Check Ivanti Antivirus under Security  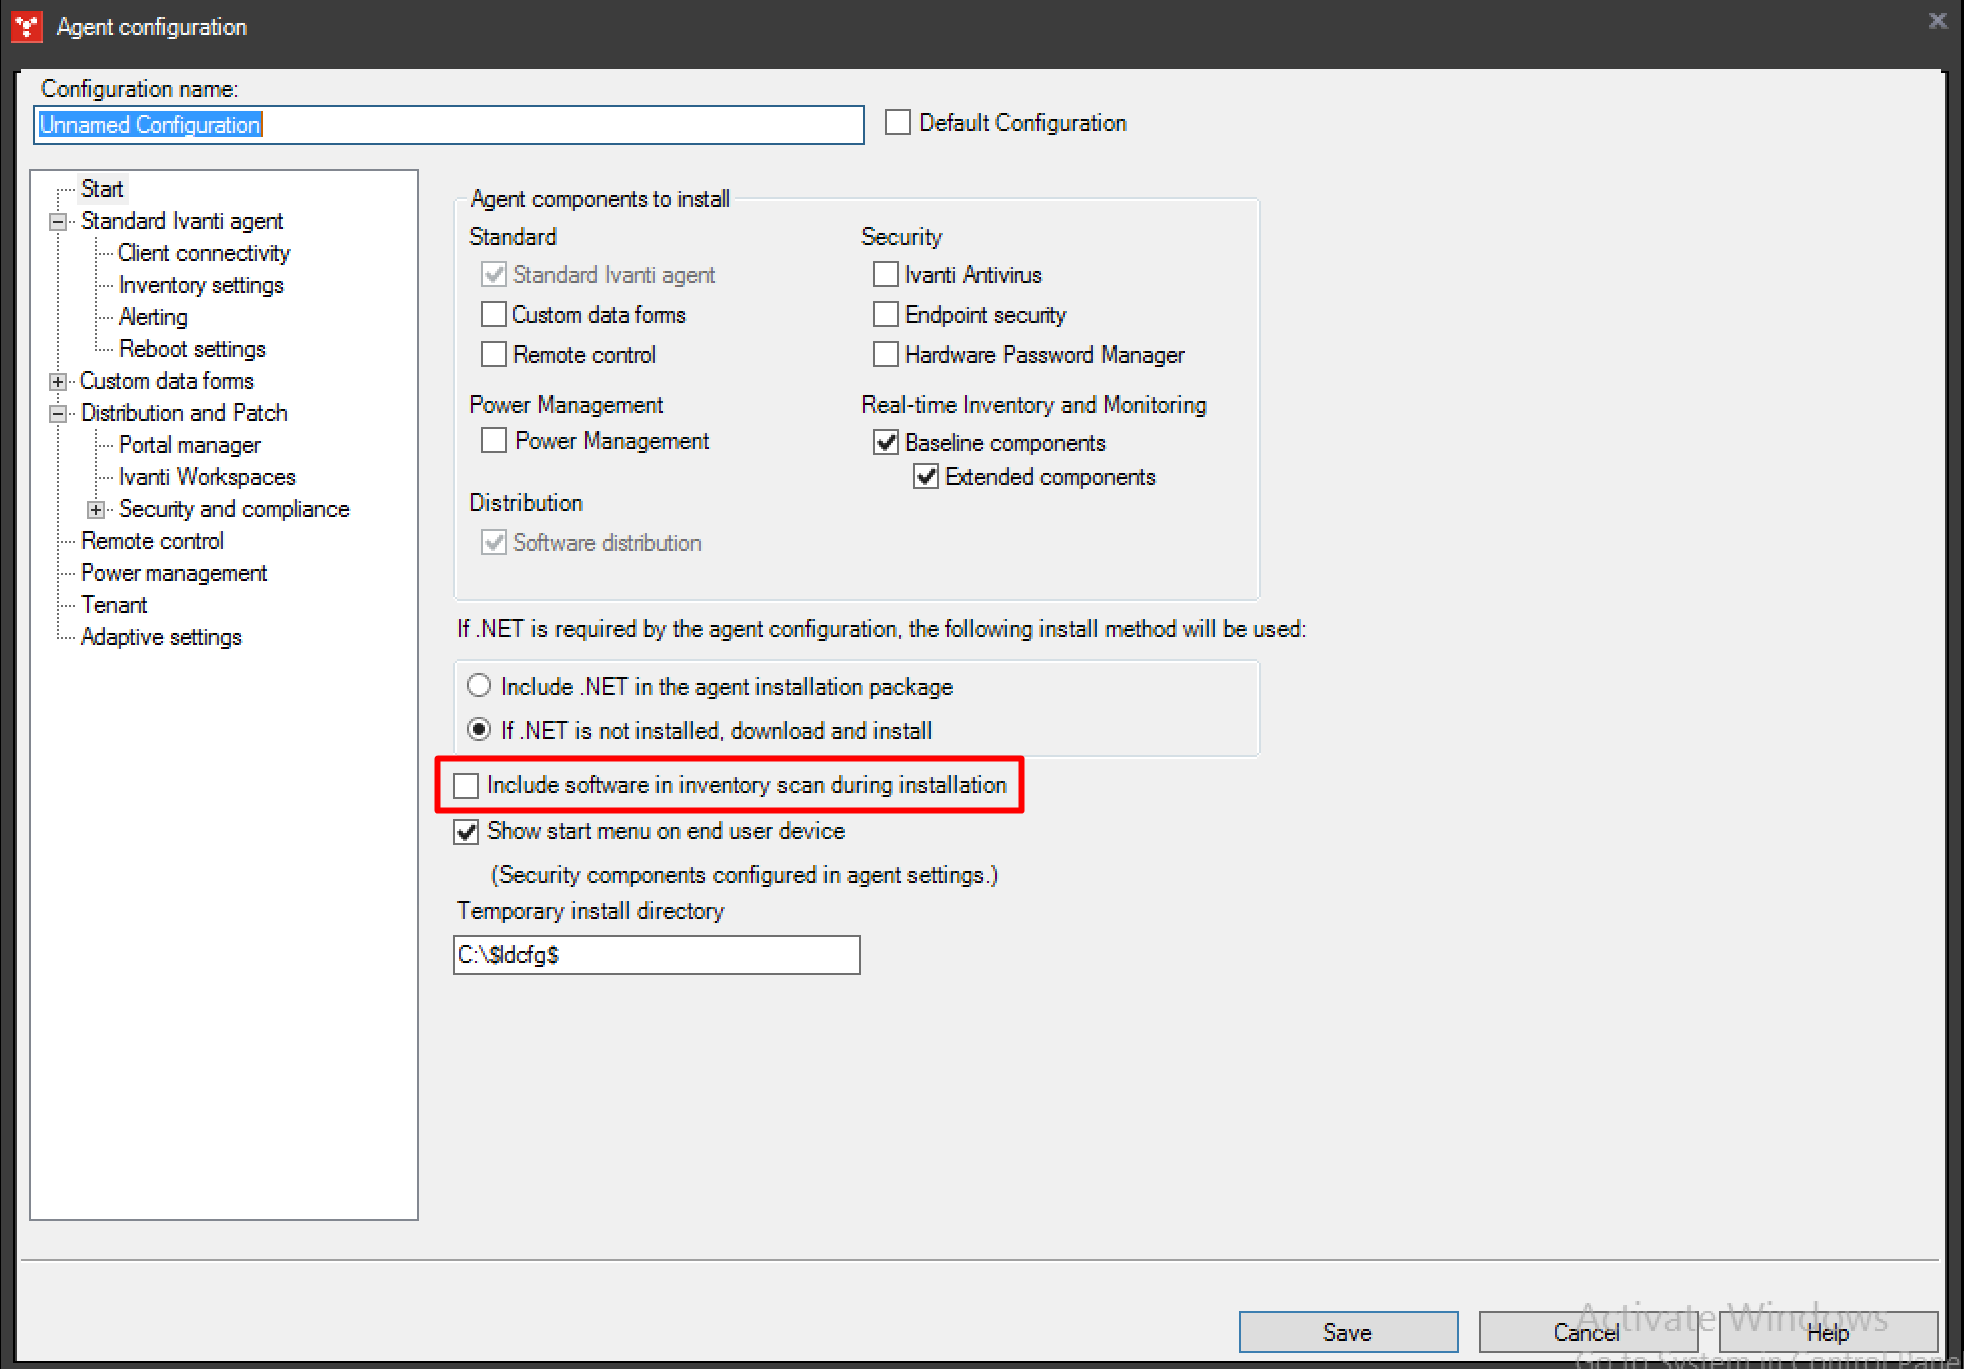885,274
